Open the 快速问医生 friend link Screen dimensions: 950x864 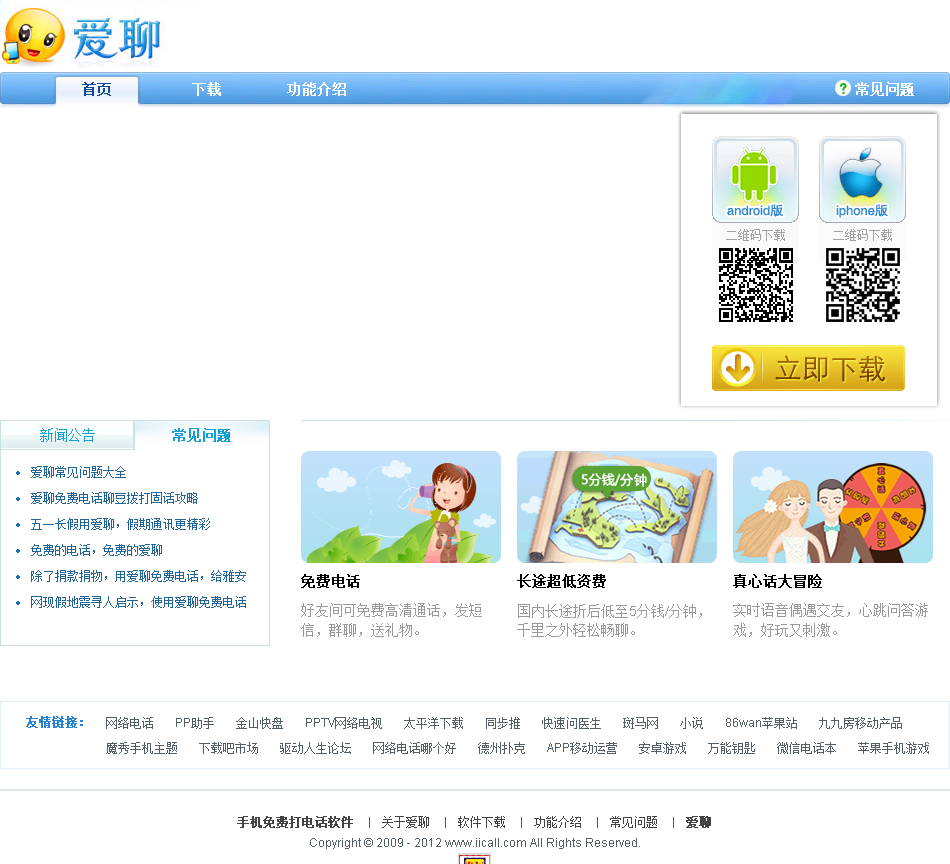point(571,723)
